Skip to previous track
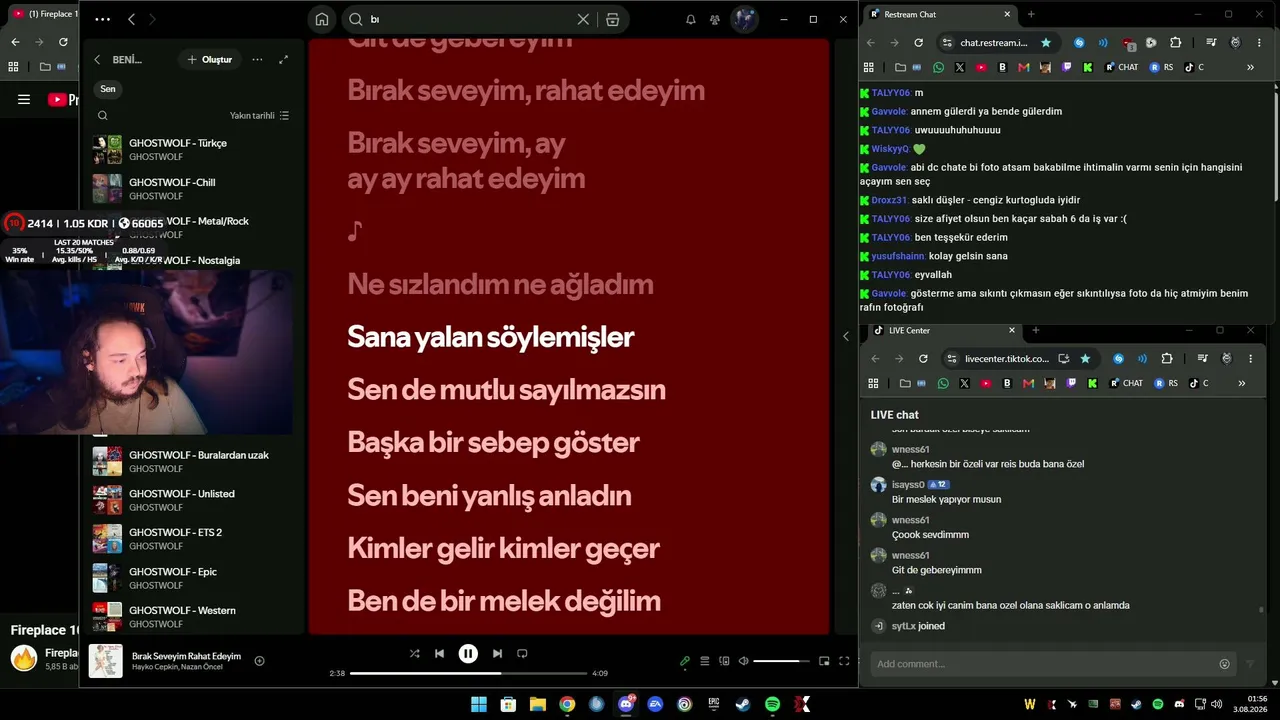Screen dimensions: 1280x720 439,654
